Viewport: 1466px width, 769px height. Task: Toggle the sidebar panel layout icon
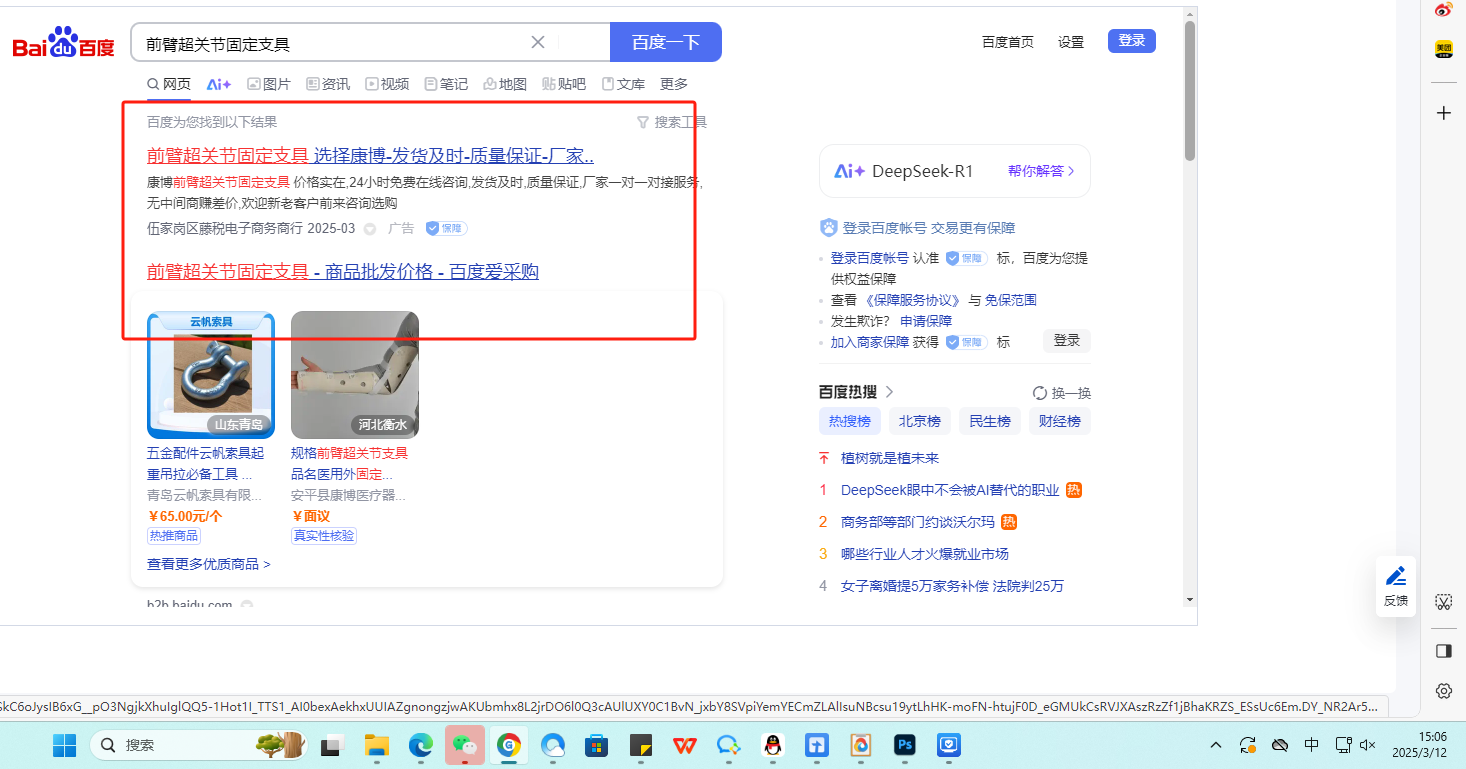pos(1443,651)
